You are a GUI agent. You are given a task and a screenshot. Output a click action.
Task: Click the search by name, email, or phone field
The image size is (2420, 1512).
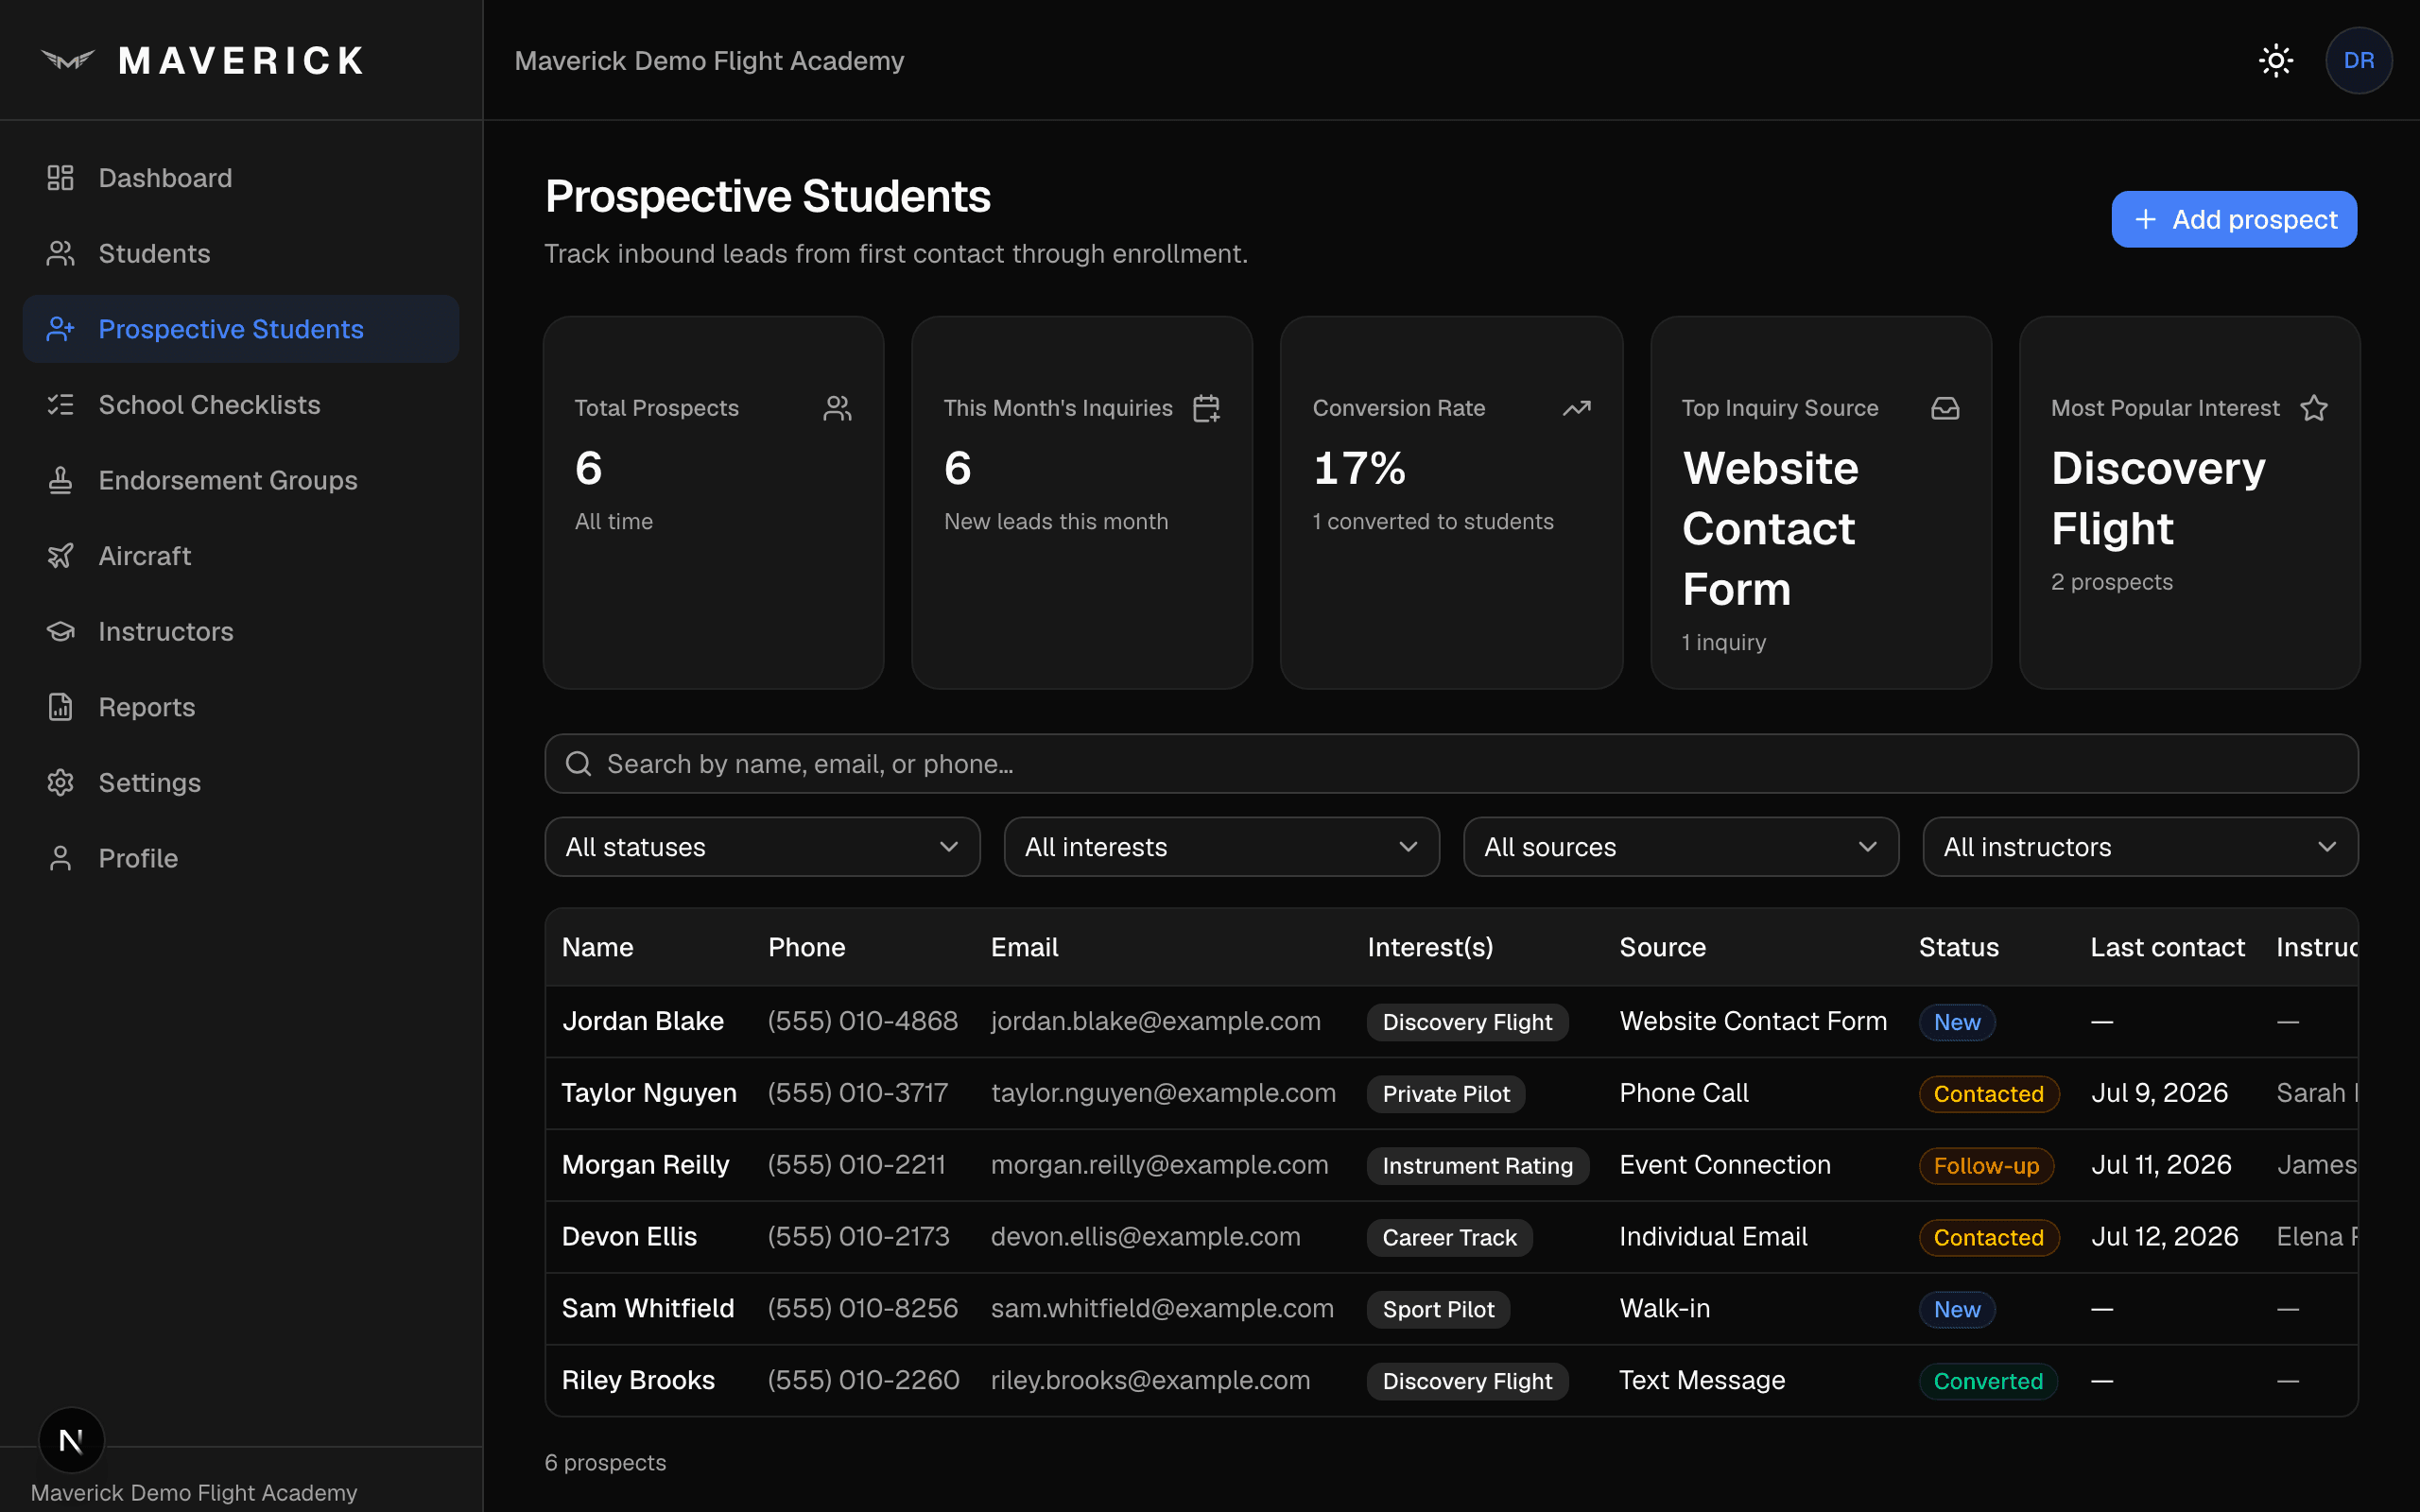[x=1451, y=764]
